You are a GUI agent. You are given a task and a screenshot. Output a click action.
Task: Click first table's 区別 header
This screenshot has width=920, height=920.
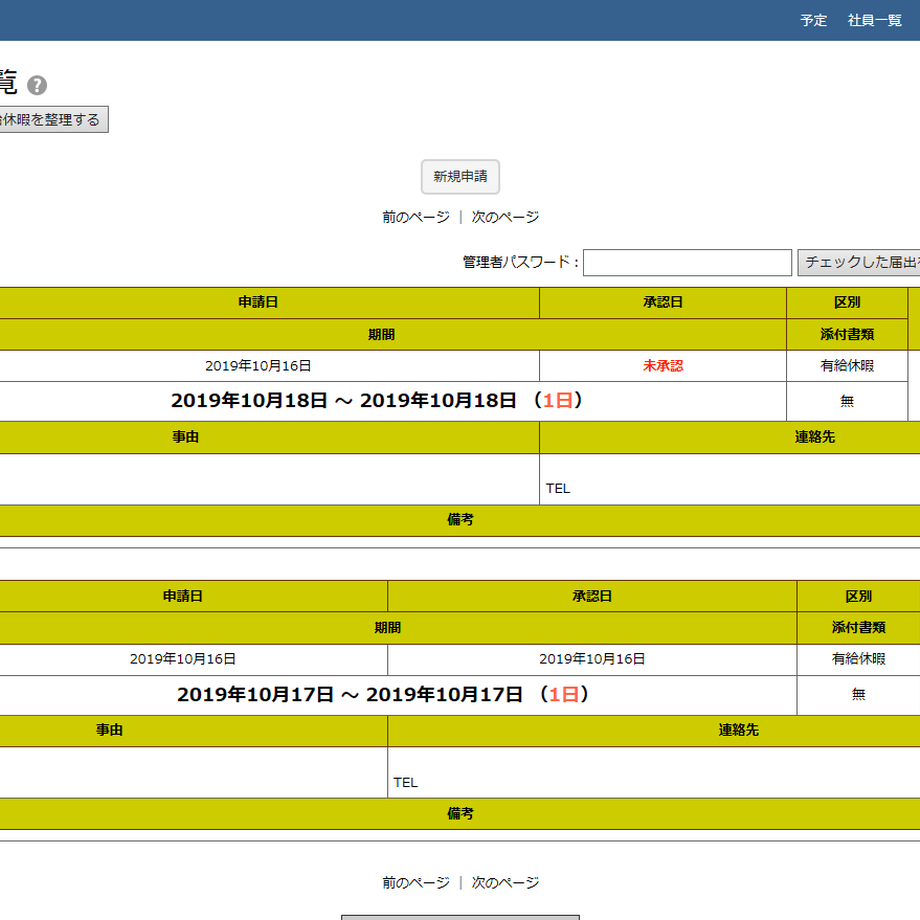(x=847, y=303)
